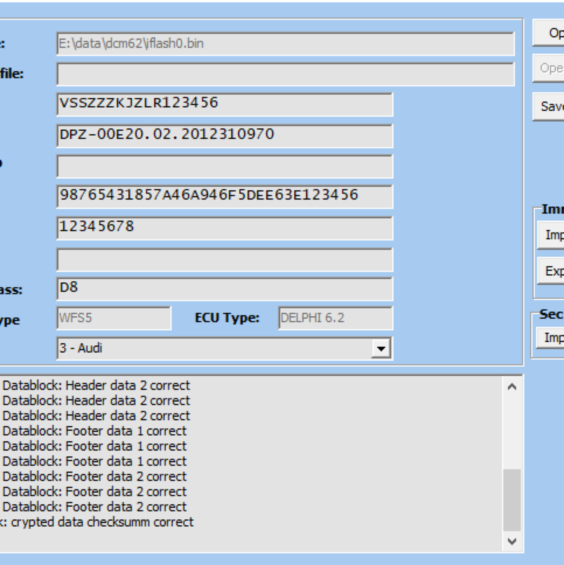Click the WFS5 type field
The width and height of the screenshot is (564, 565).
pyautogui.click(x=114, y=318)
